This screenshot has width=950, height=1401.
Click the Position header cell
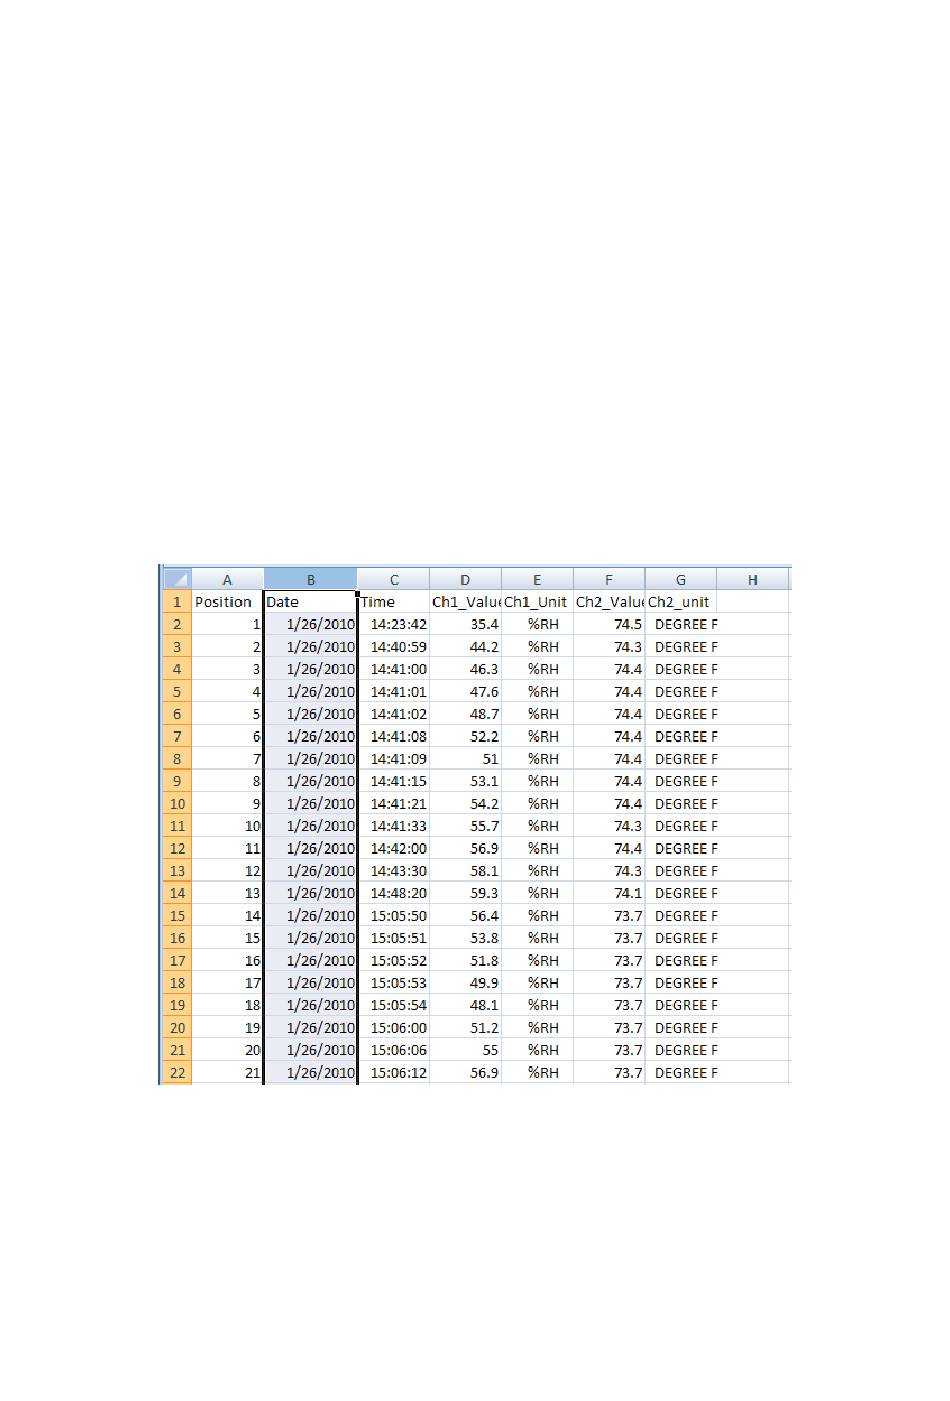(227, 602)
